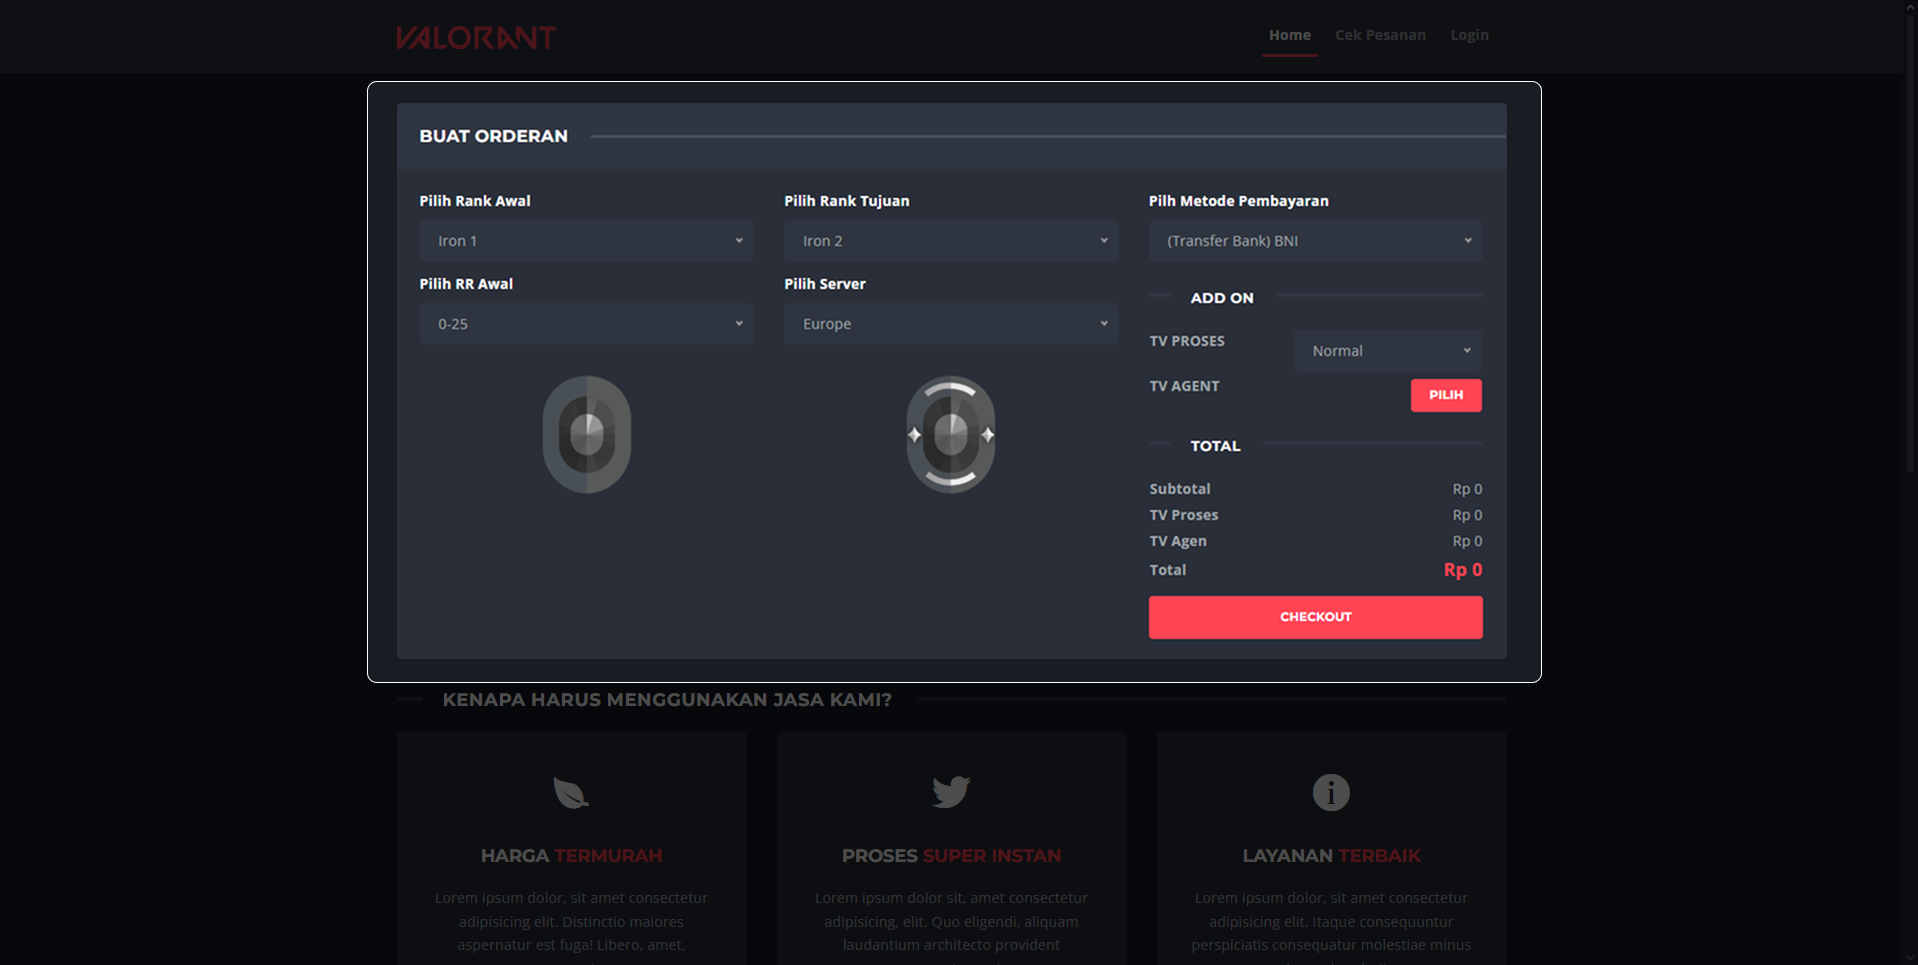Click the 'KENAPA HARUS MENGGUNAKAN JASA KAMI?' heading
The image size is (1918, 965).
(667, 700)
